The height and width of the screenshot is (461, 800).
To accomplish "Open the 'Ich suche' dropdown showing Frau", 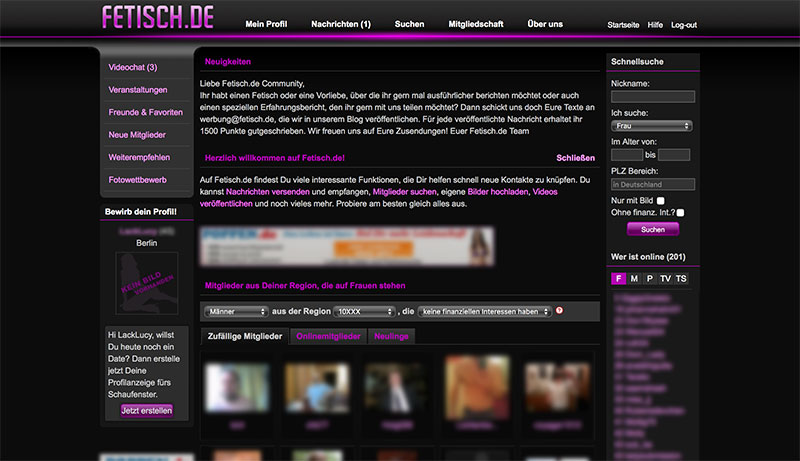I will coord(651,126).
